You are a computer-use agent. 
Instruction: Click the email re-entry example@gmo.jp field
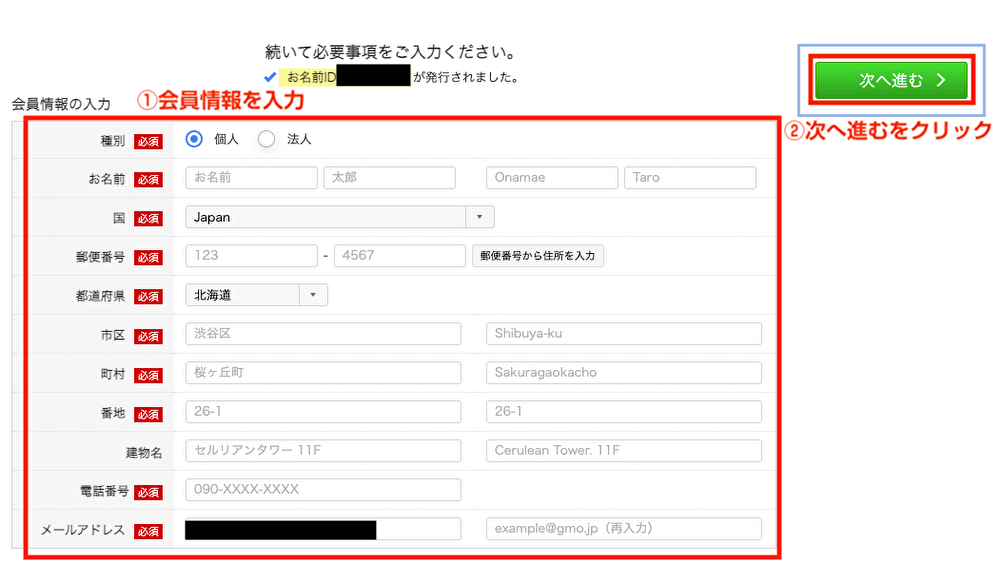tap(623, 529)
